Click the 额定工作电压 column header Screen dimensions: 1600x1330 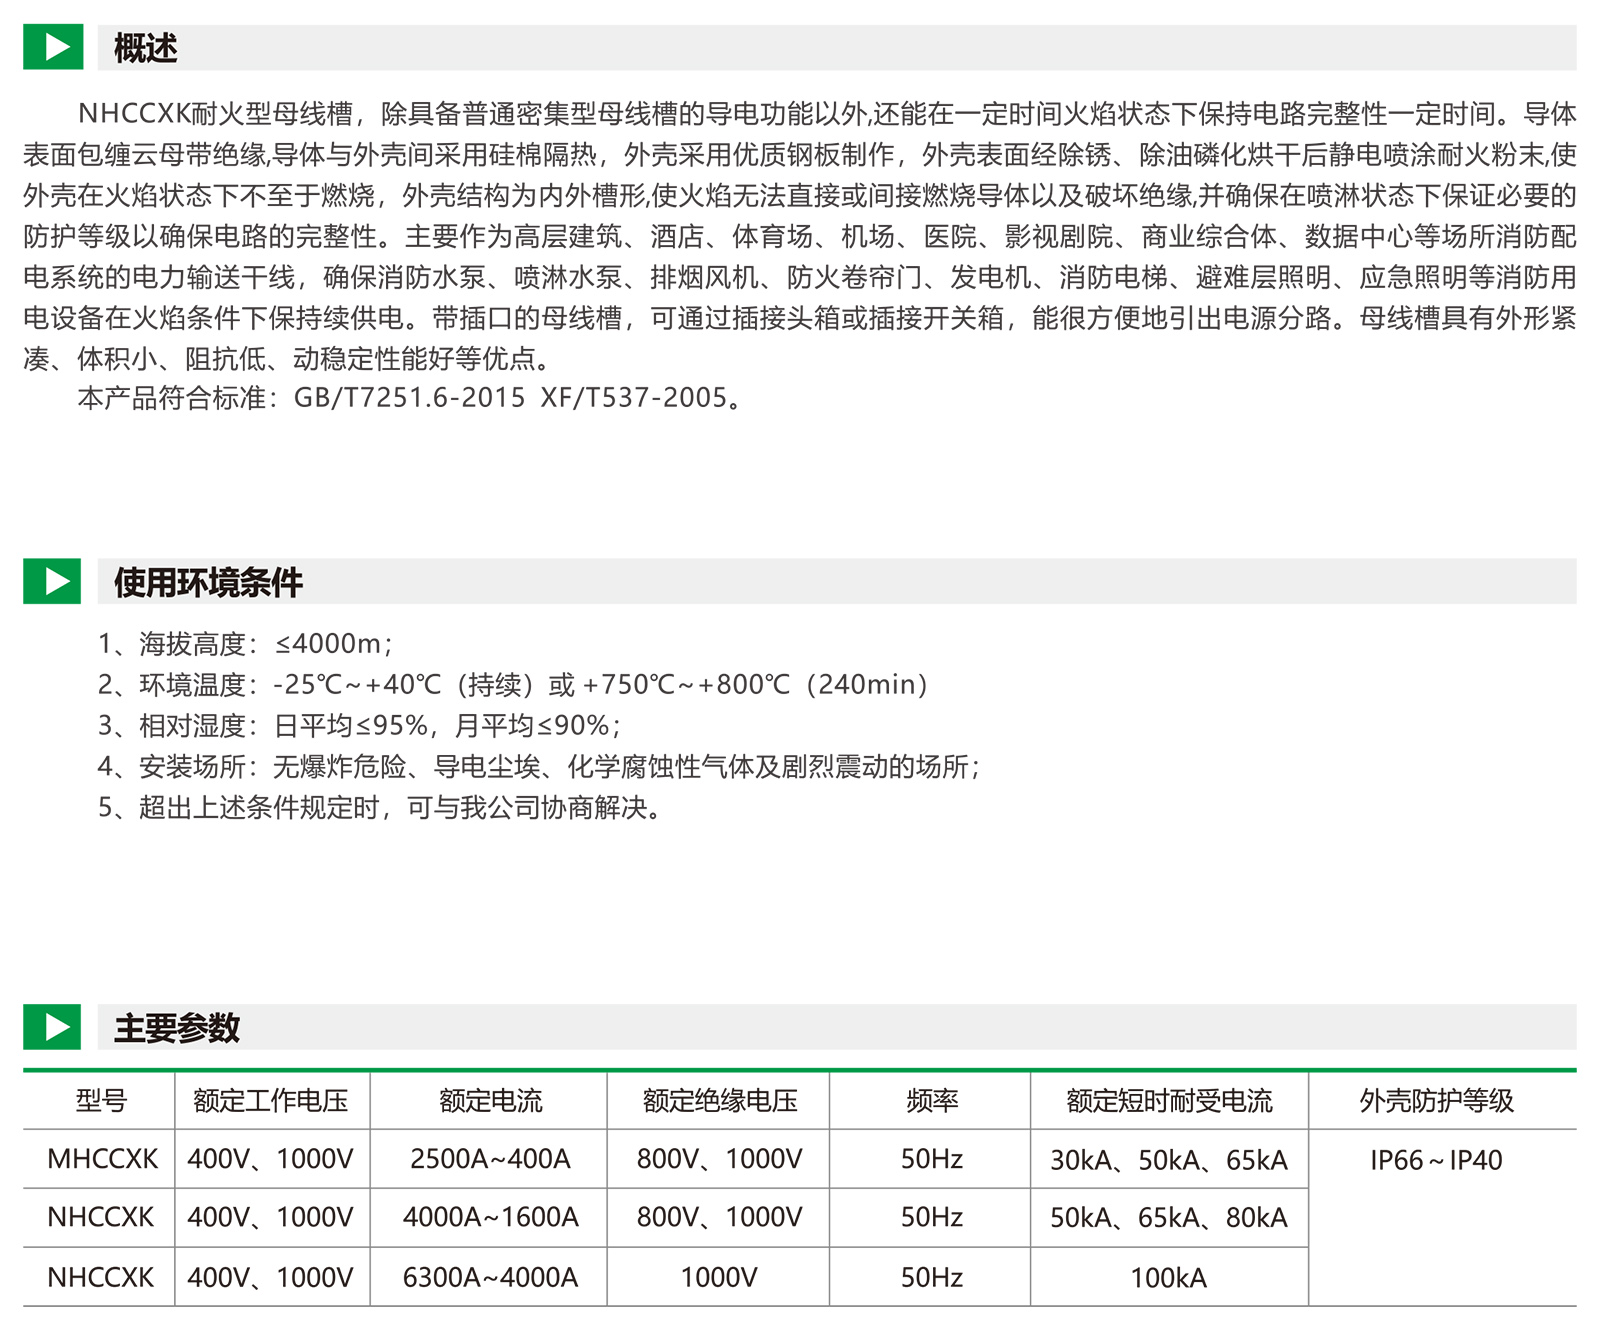point(271,1101)
